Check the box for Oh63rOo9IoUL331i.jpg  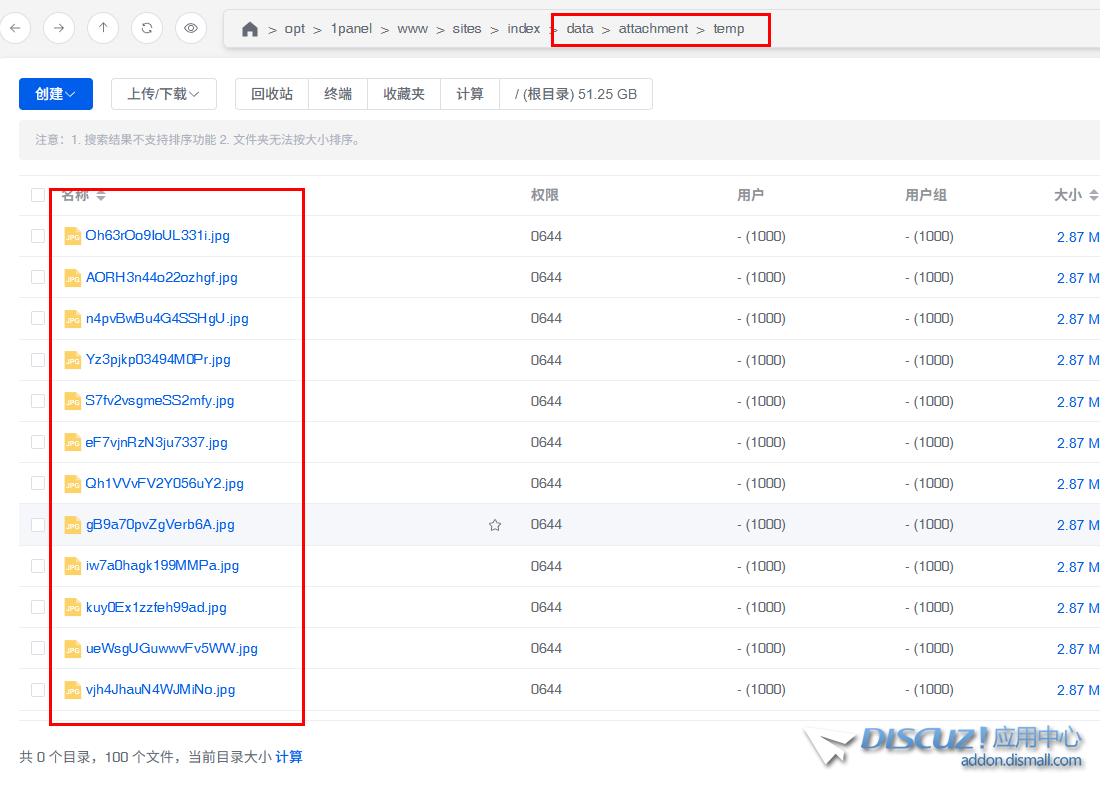(x=38, y=236)
